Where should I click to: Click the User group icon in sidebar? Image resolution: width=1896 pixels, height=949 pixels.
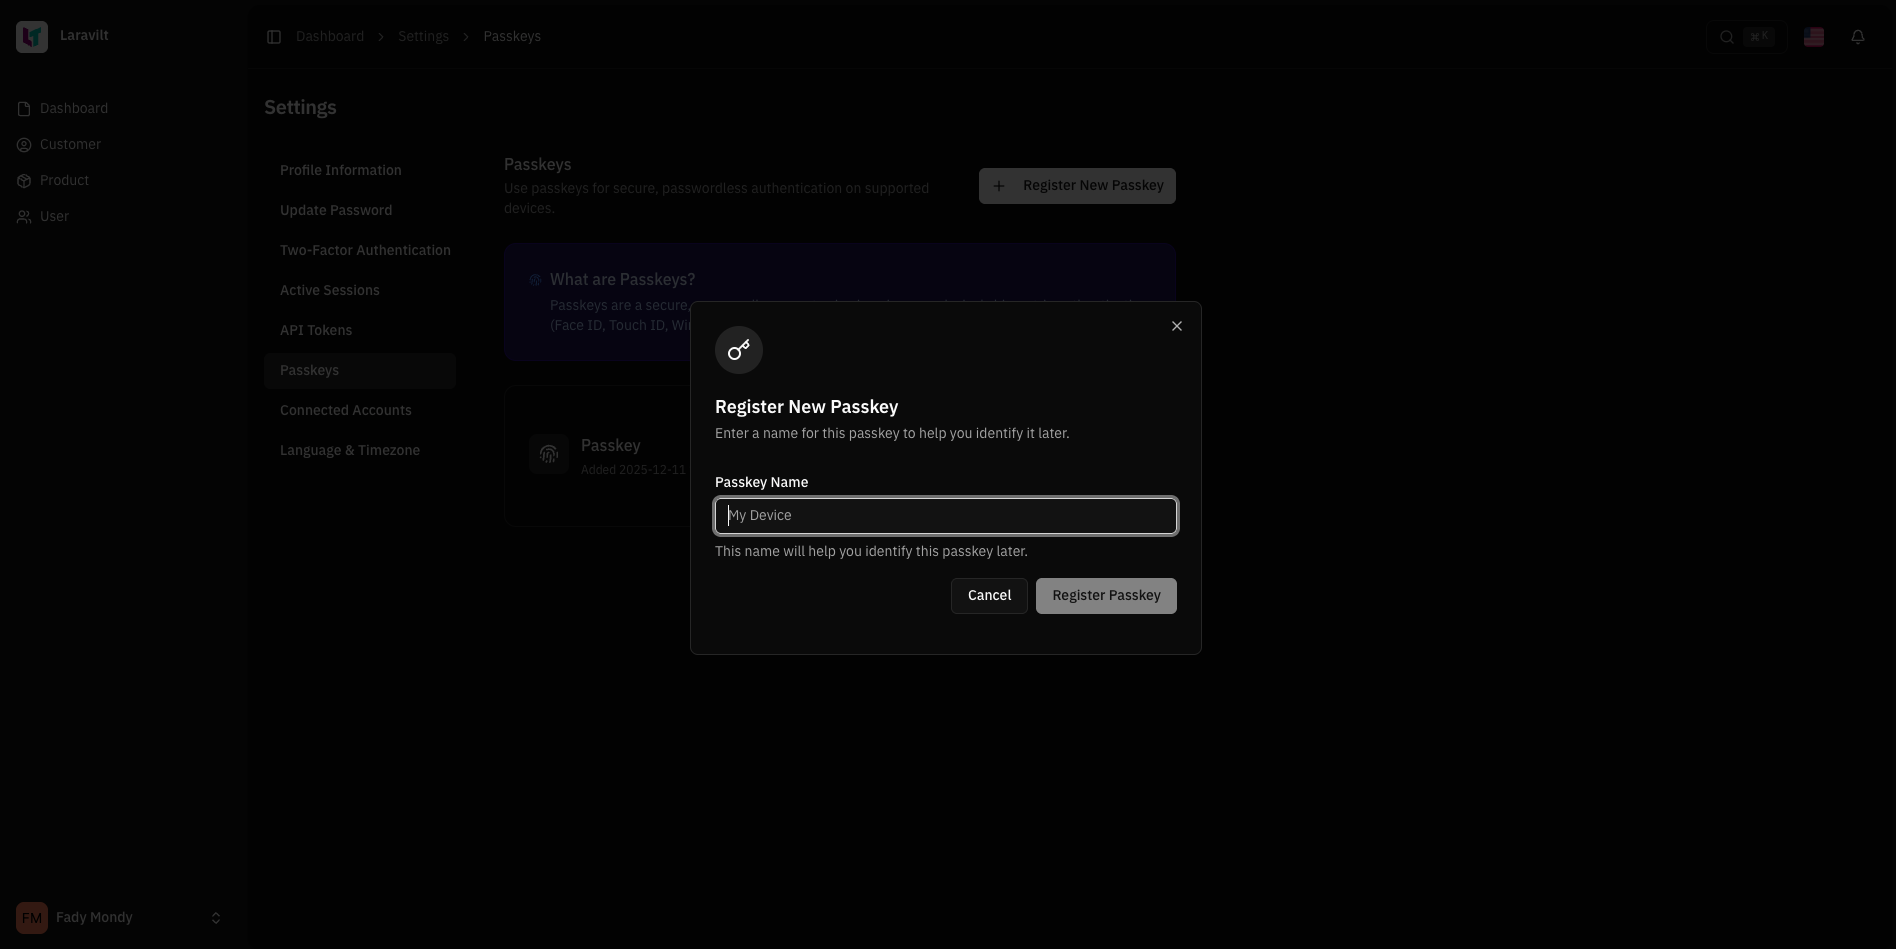point(23,217)
